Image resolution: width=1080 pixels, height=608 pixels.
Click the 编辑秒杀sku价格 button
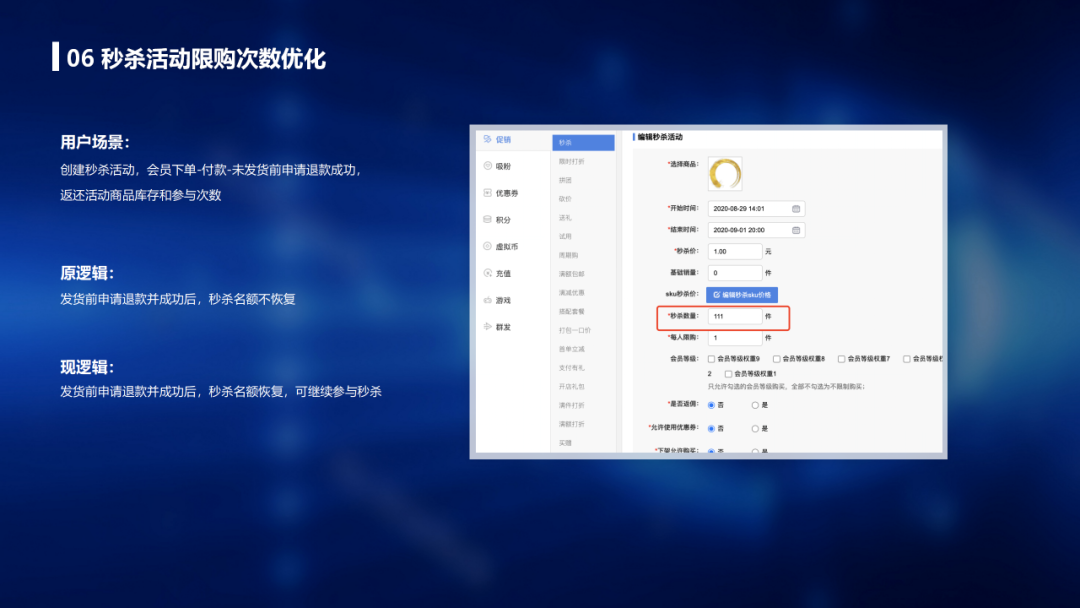coord(742,295)
